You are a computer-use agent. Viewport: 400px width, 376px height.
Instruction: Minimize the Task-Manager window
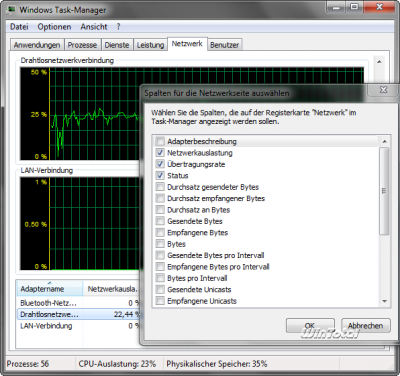click(x=336, y=6)
